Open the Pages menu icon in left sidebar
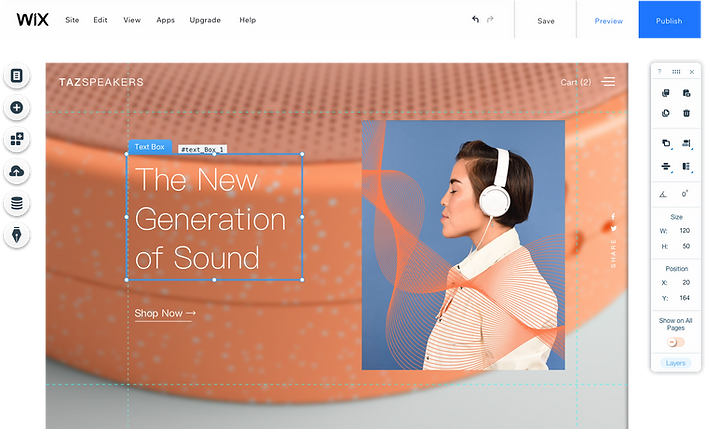This screenshot has width=706, height=429. pyautogui.click(x=17, y=76)
